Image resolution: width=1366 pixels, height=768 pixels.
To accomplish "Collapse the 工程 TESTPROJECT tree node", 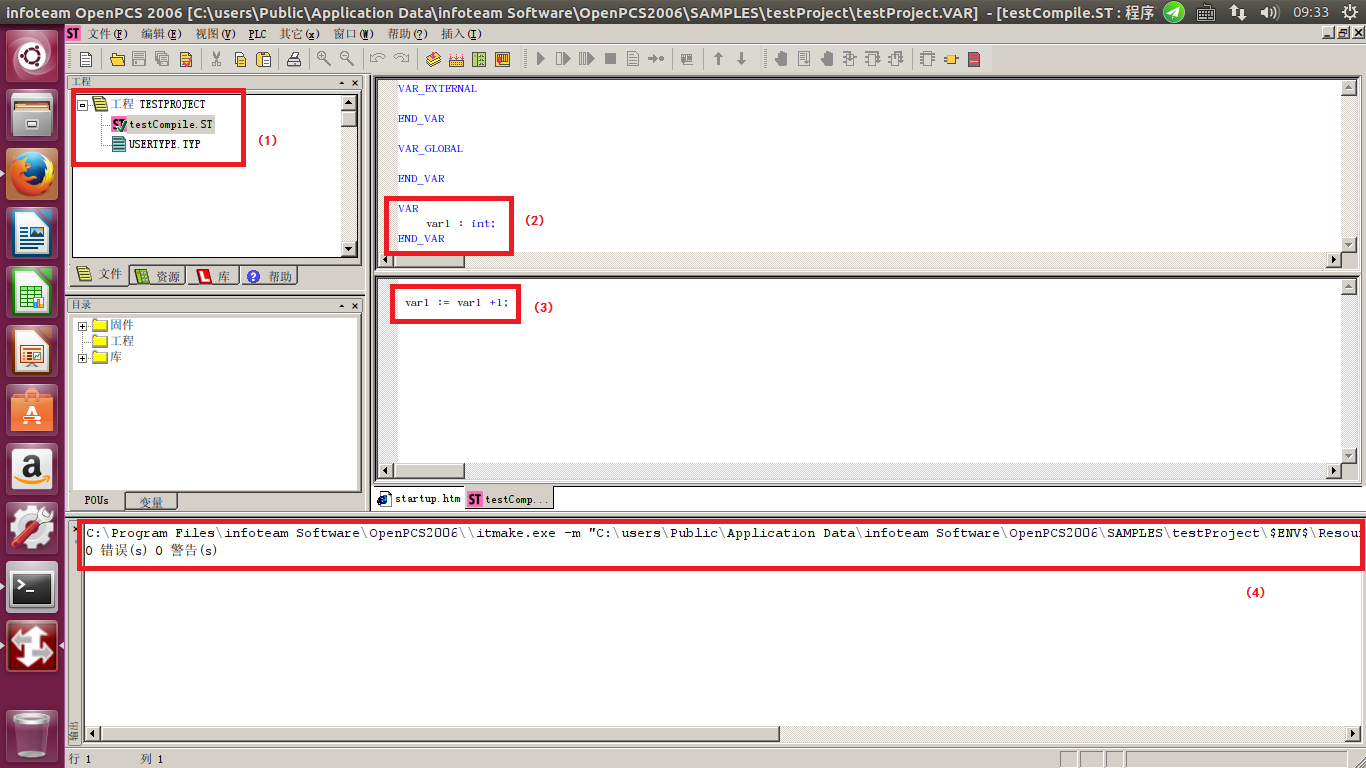I will (x=83, y=104).
